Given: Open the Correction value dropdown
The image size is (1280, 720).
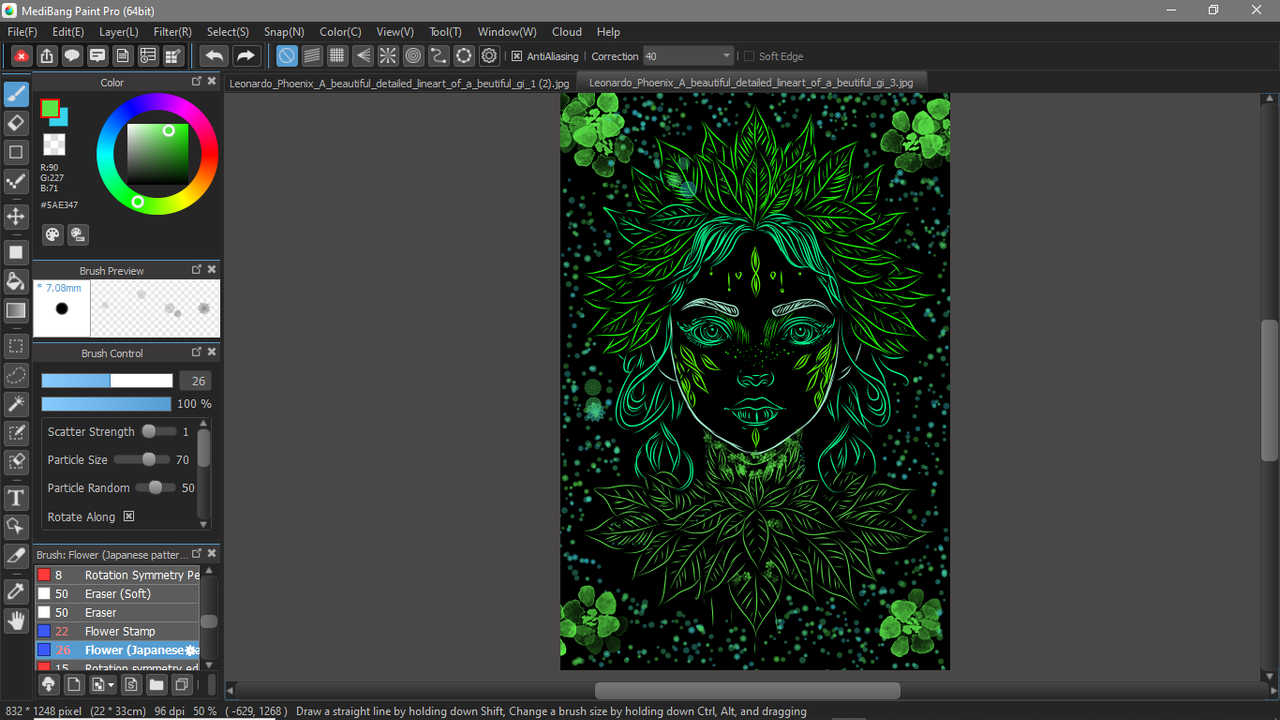Looking at the screenshot, I should [x=726, y=56].
